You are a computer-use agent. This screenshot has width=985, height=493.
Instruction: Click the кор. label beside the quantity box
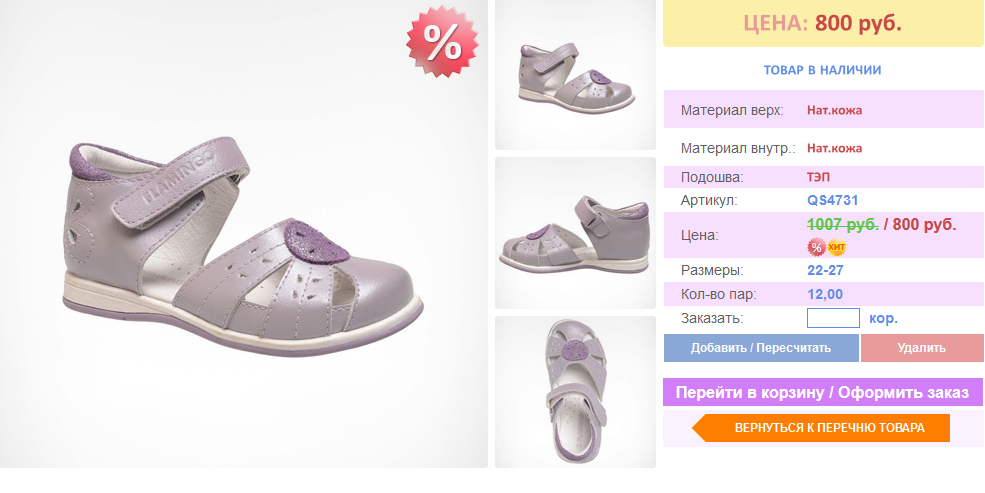point(883,318)
